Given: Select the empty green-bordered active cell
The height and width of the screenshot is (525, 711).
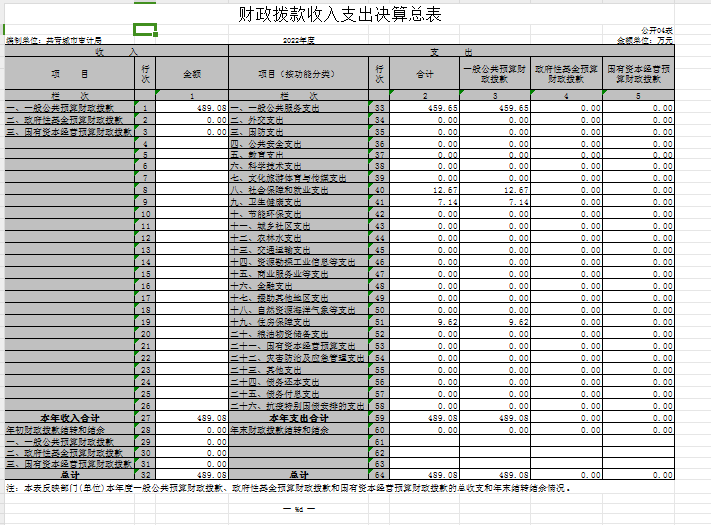Looking at the screenshot, I should (145, 30).
